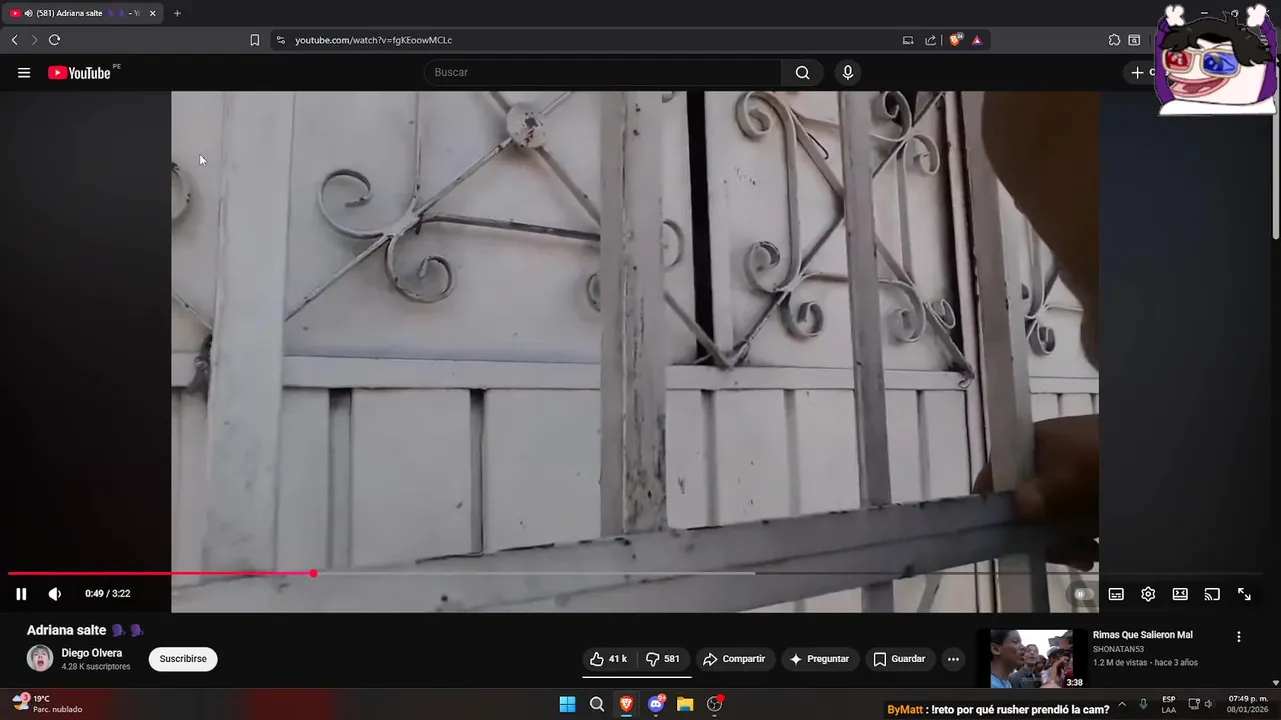The image size is (1281, 720).
Task: Open the taskbar clock showing 07:49 p. m.
Action: 1247,704
